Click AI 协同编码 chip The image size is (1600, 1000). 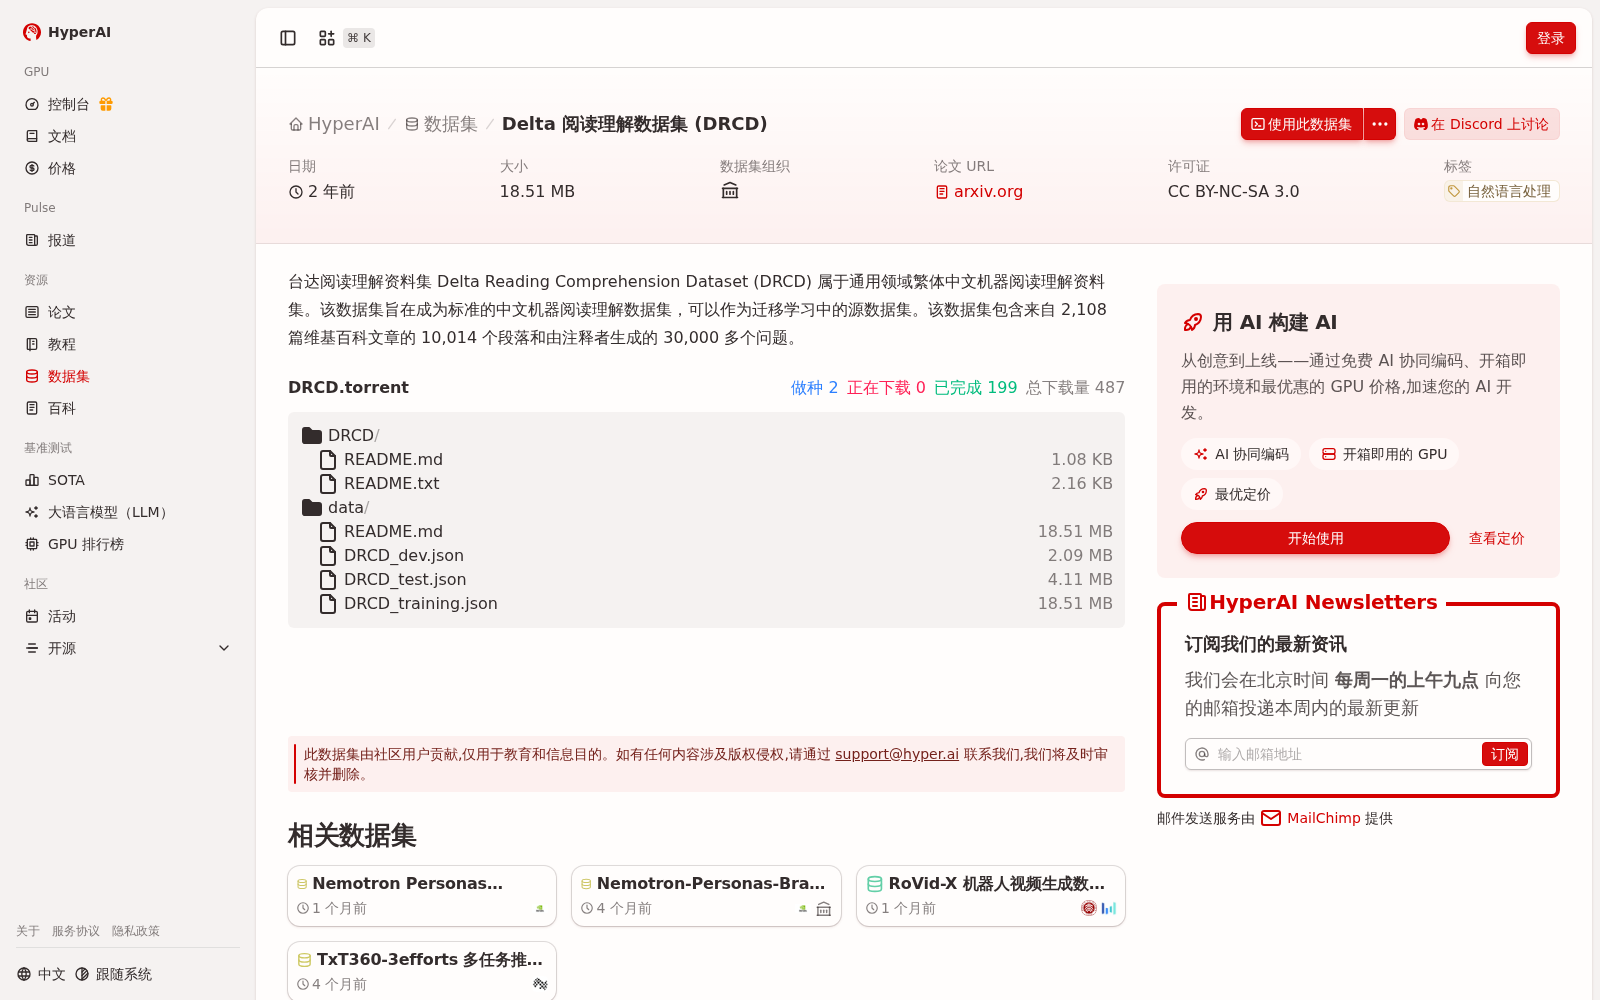point(1241,454)
